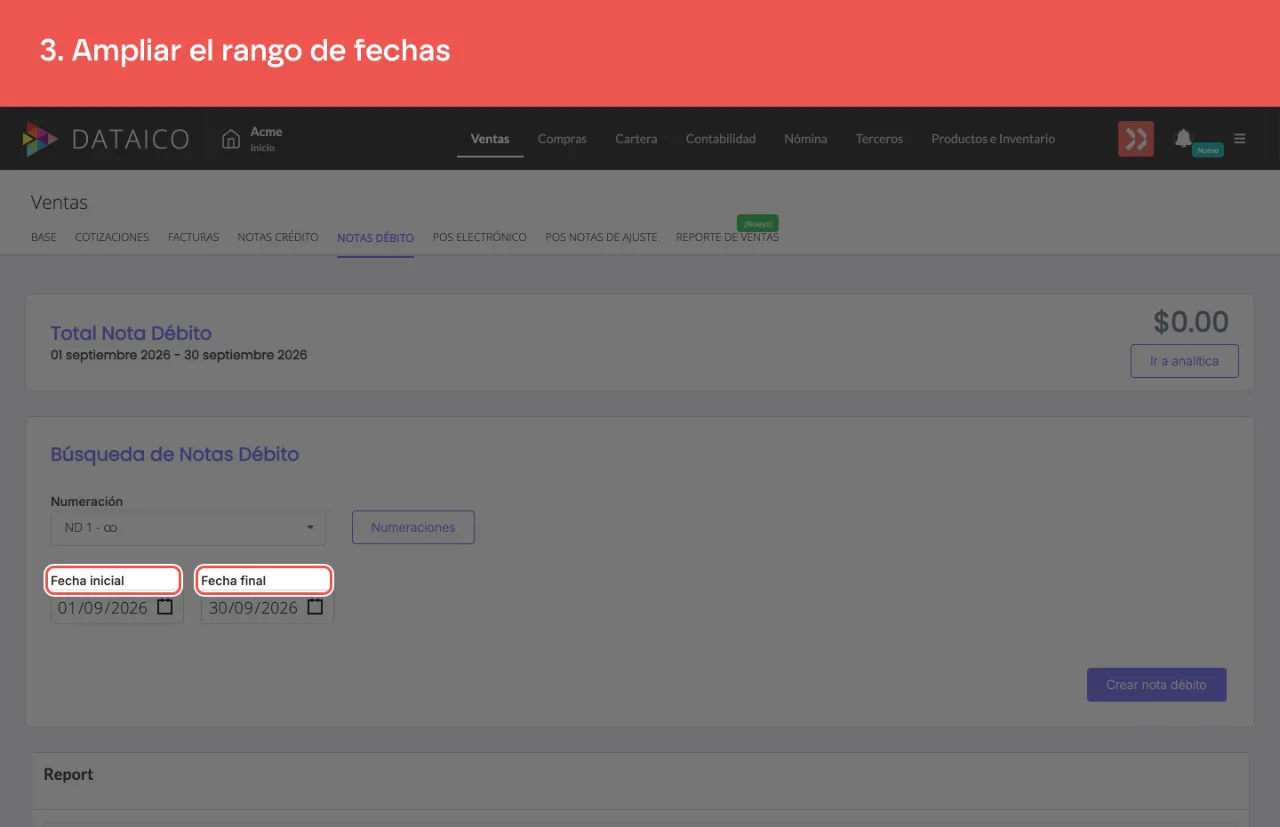1280x827 pixels.
Task: Click the Total Nota Débito heading
Action: tap(131, 333)
